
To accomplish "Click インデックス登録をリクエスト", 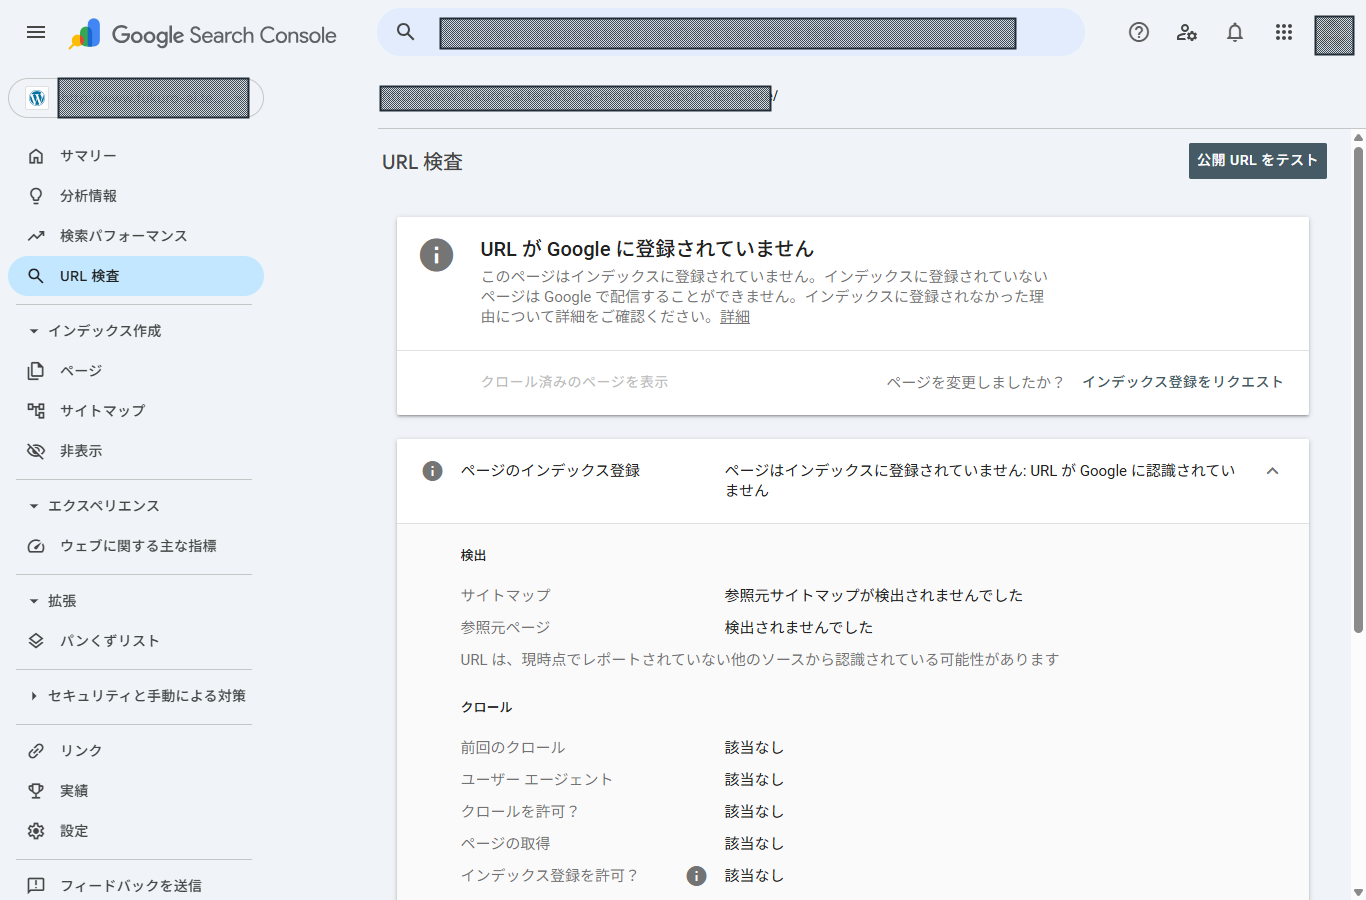I will [x=1182, y=382].
